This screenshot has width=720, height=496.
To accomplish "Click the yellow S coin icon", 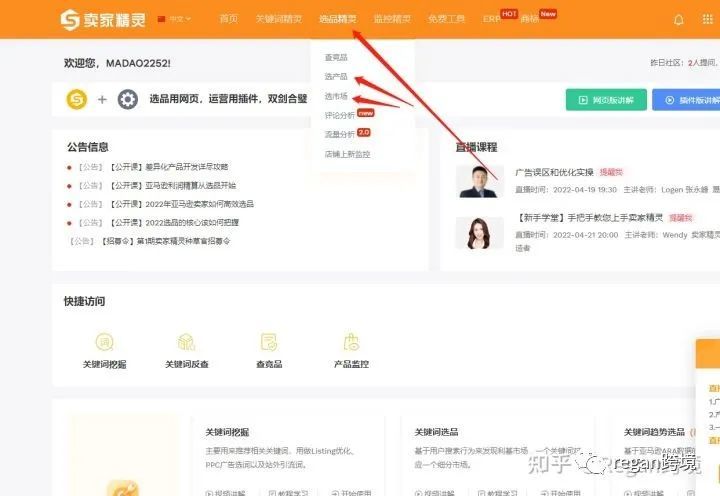I will pyautogui.click(x=77, y=99).
